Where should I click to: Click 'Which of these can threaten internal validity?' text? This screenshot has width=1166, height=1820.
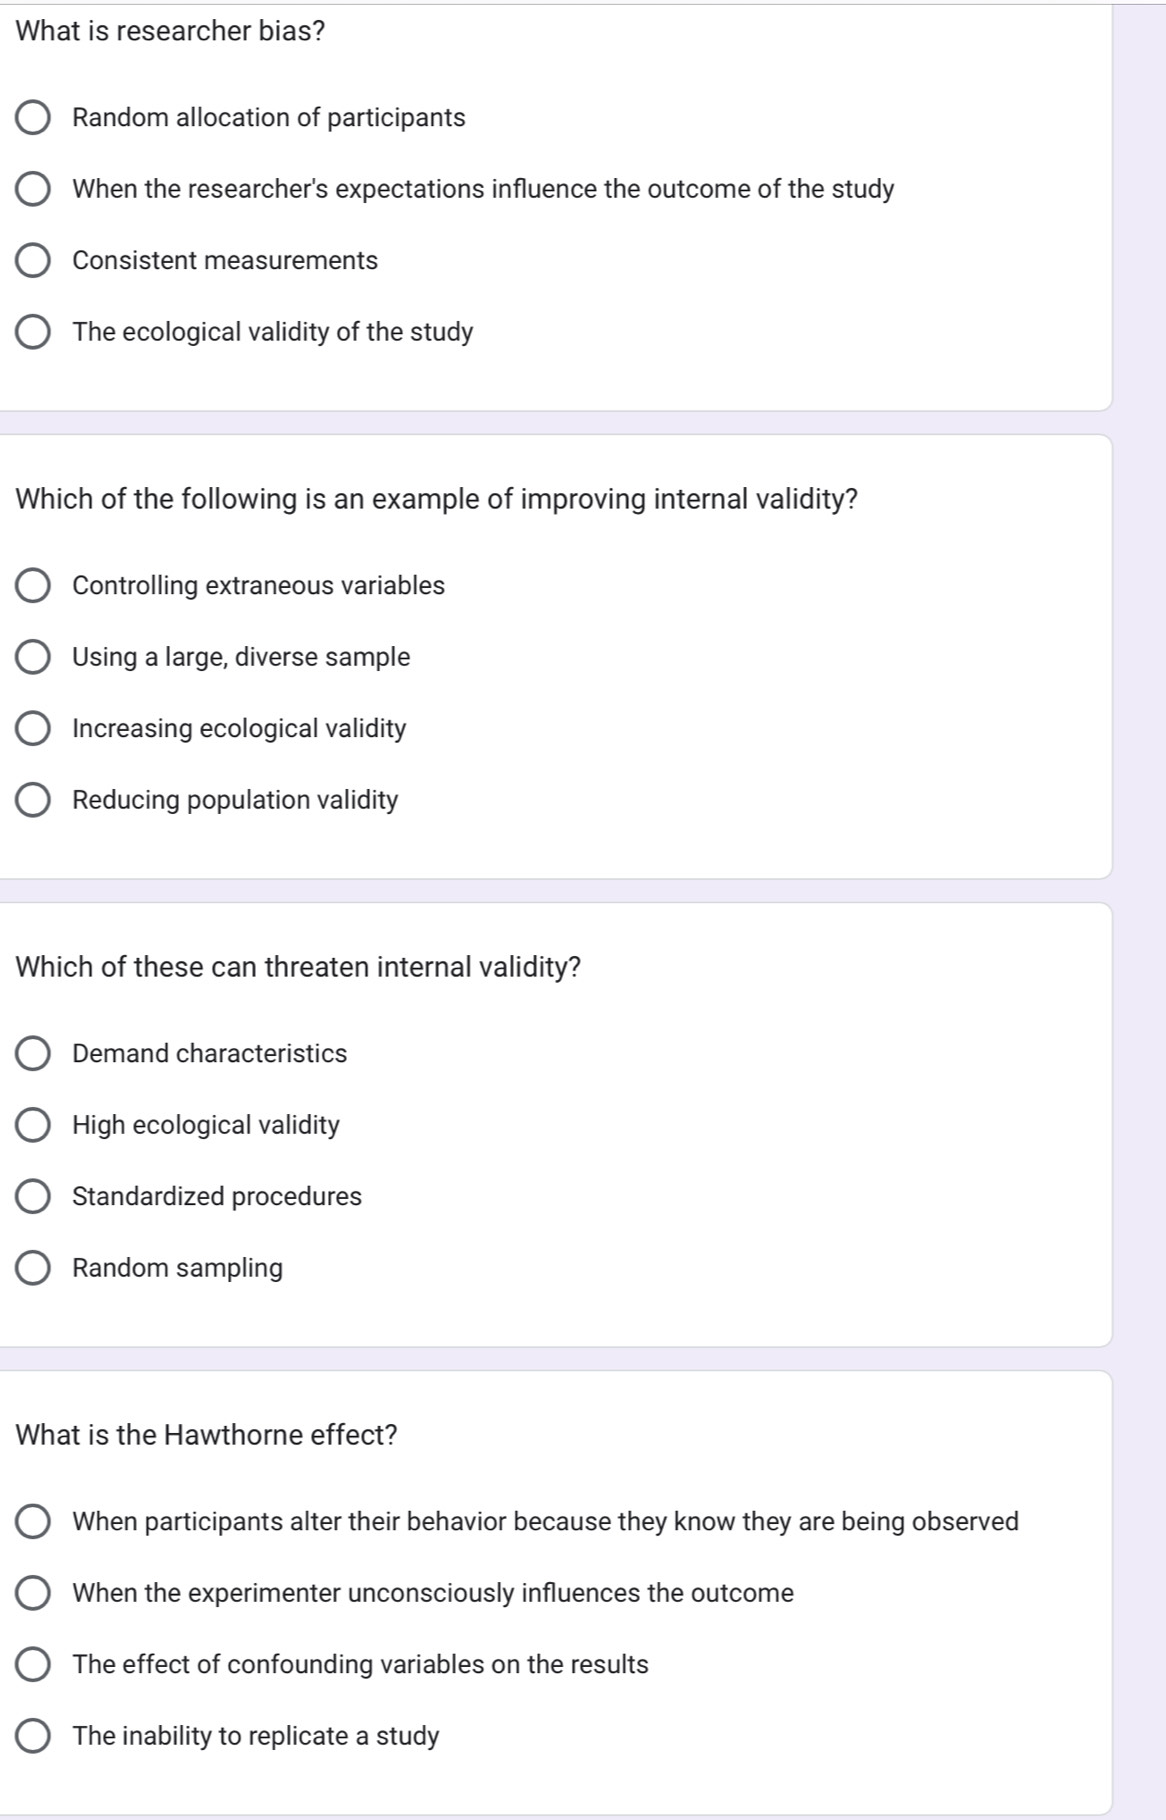coord(299,967)
